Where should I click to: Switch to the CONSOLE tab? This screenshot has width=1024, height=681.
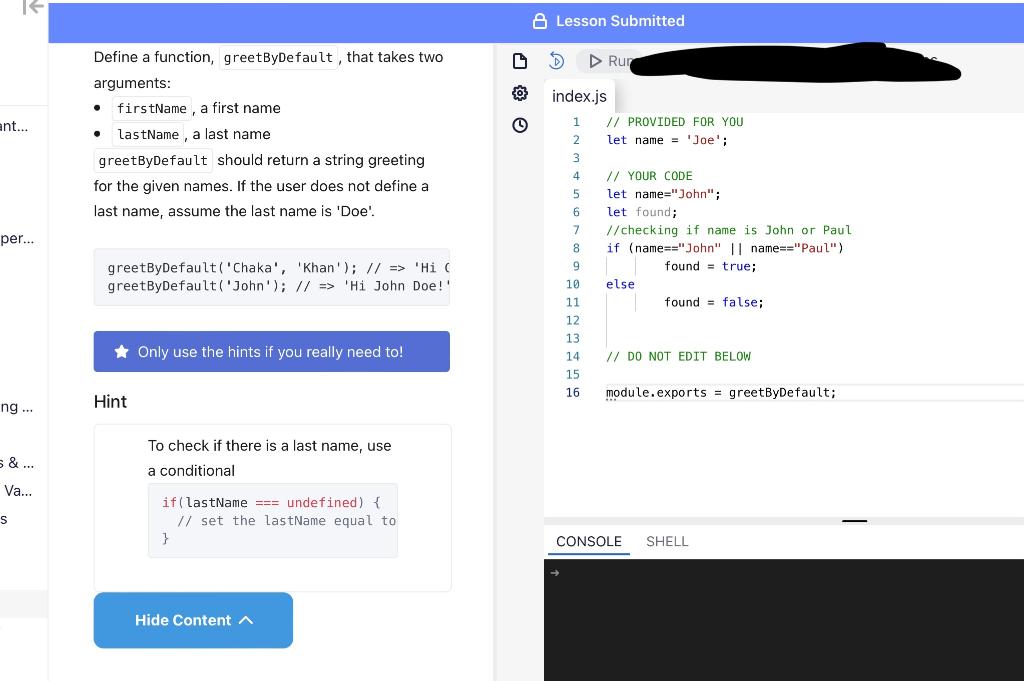tap(588, 541)
